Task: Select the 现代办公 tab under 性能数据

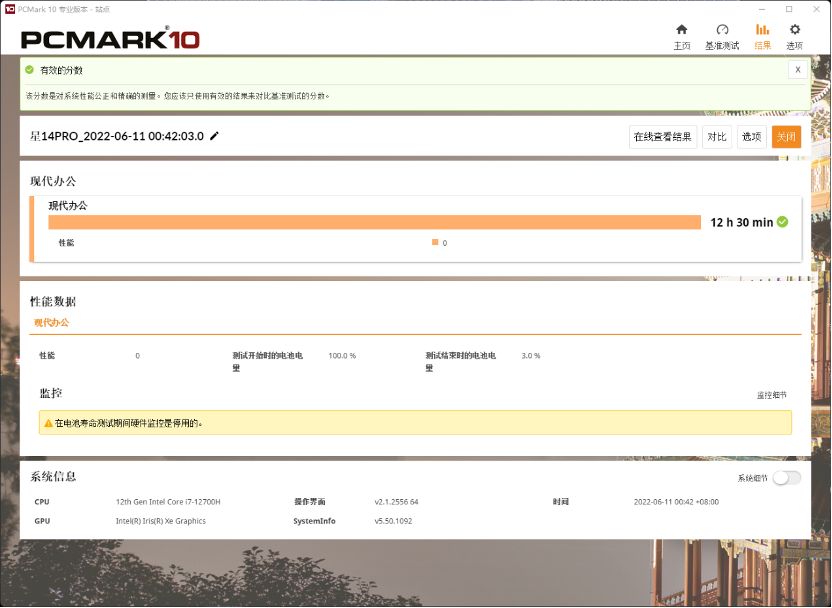Action: tap(51, 323)
